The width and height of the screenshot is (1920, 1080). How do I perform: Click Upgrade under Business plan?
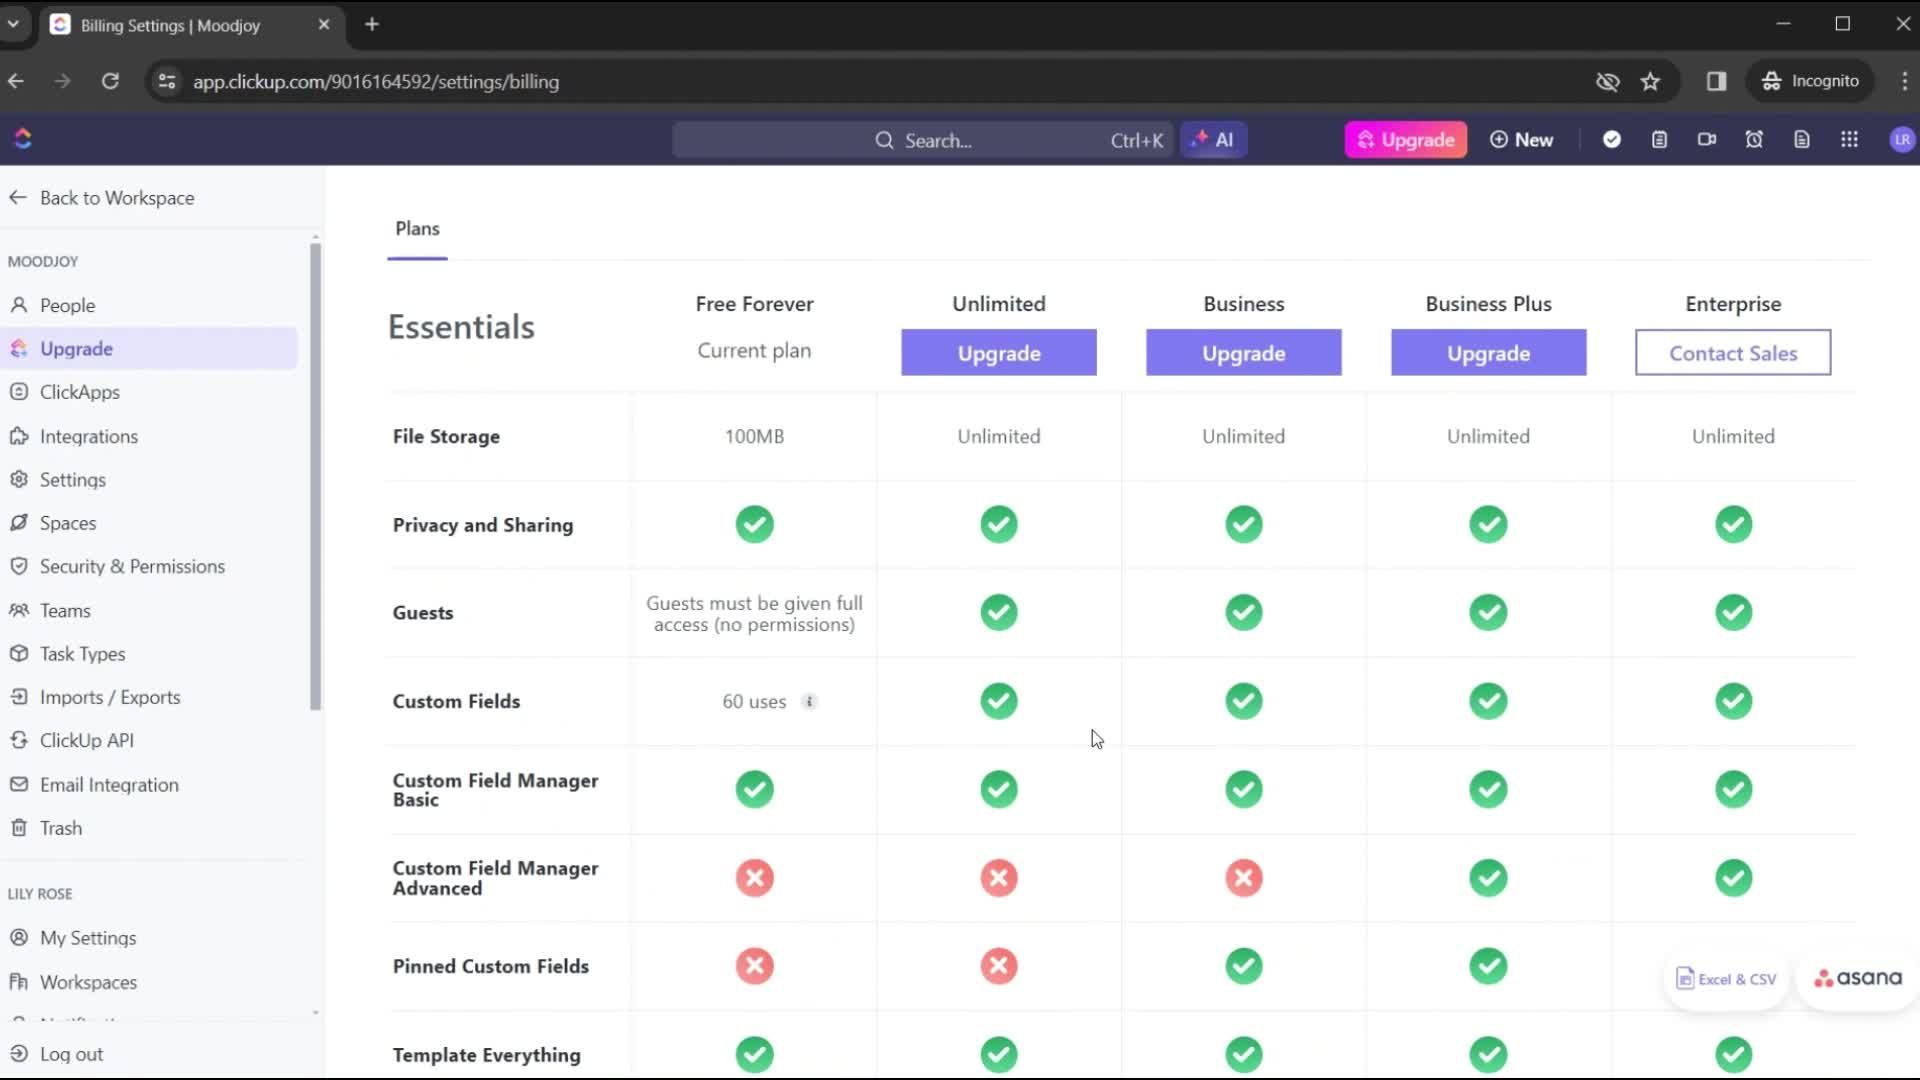pos(1243,353)
